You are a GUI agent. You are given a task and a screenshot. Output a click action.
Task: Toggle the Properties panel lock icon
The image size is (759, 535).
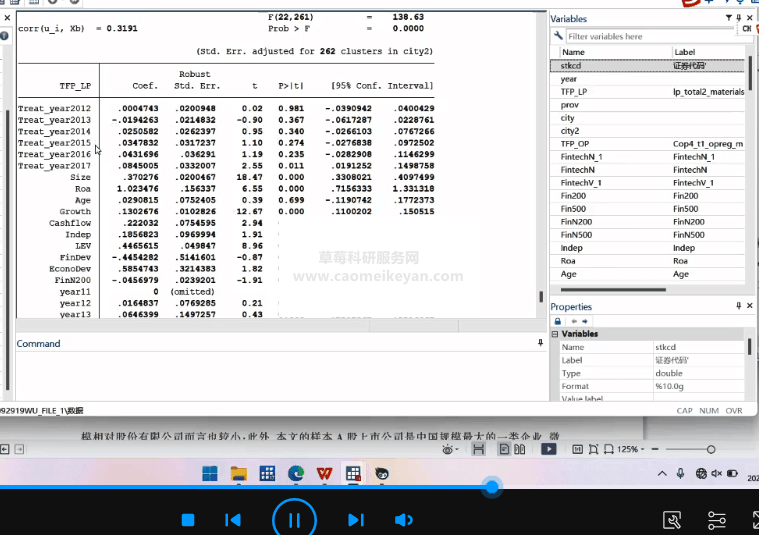tap(557, 320)
